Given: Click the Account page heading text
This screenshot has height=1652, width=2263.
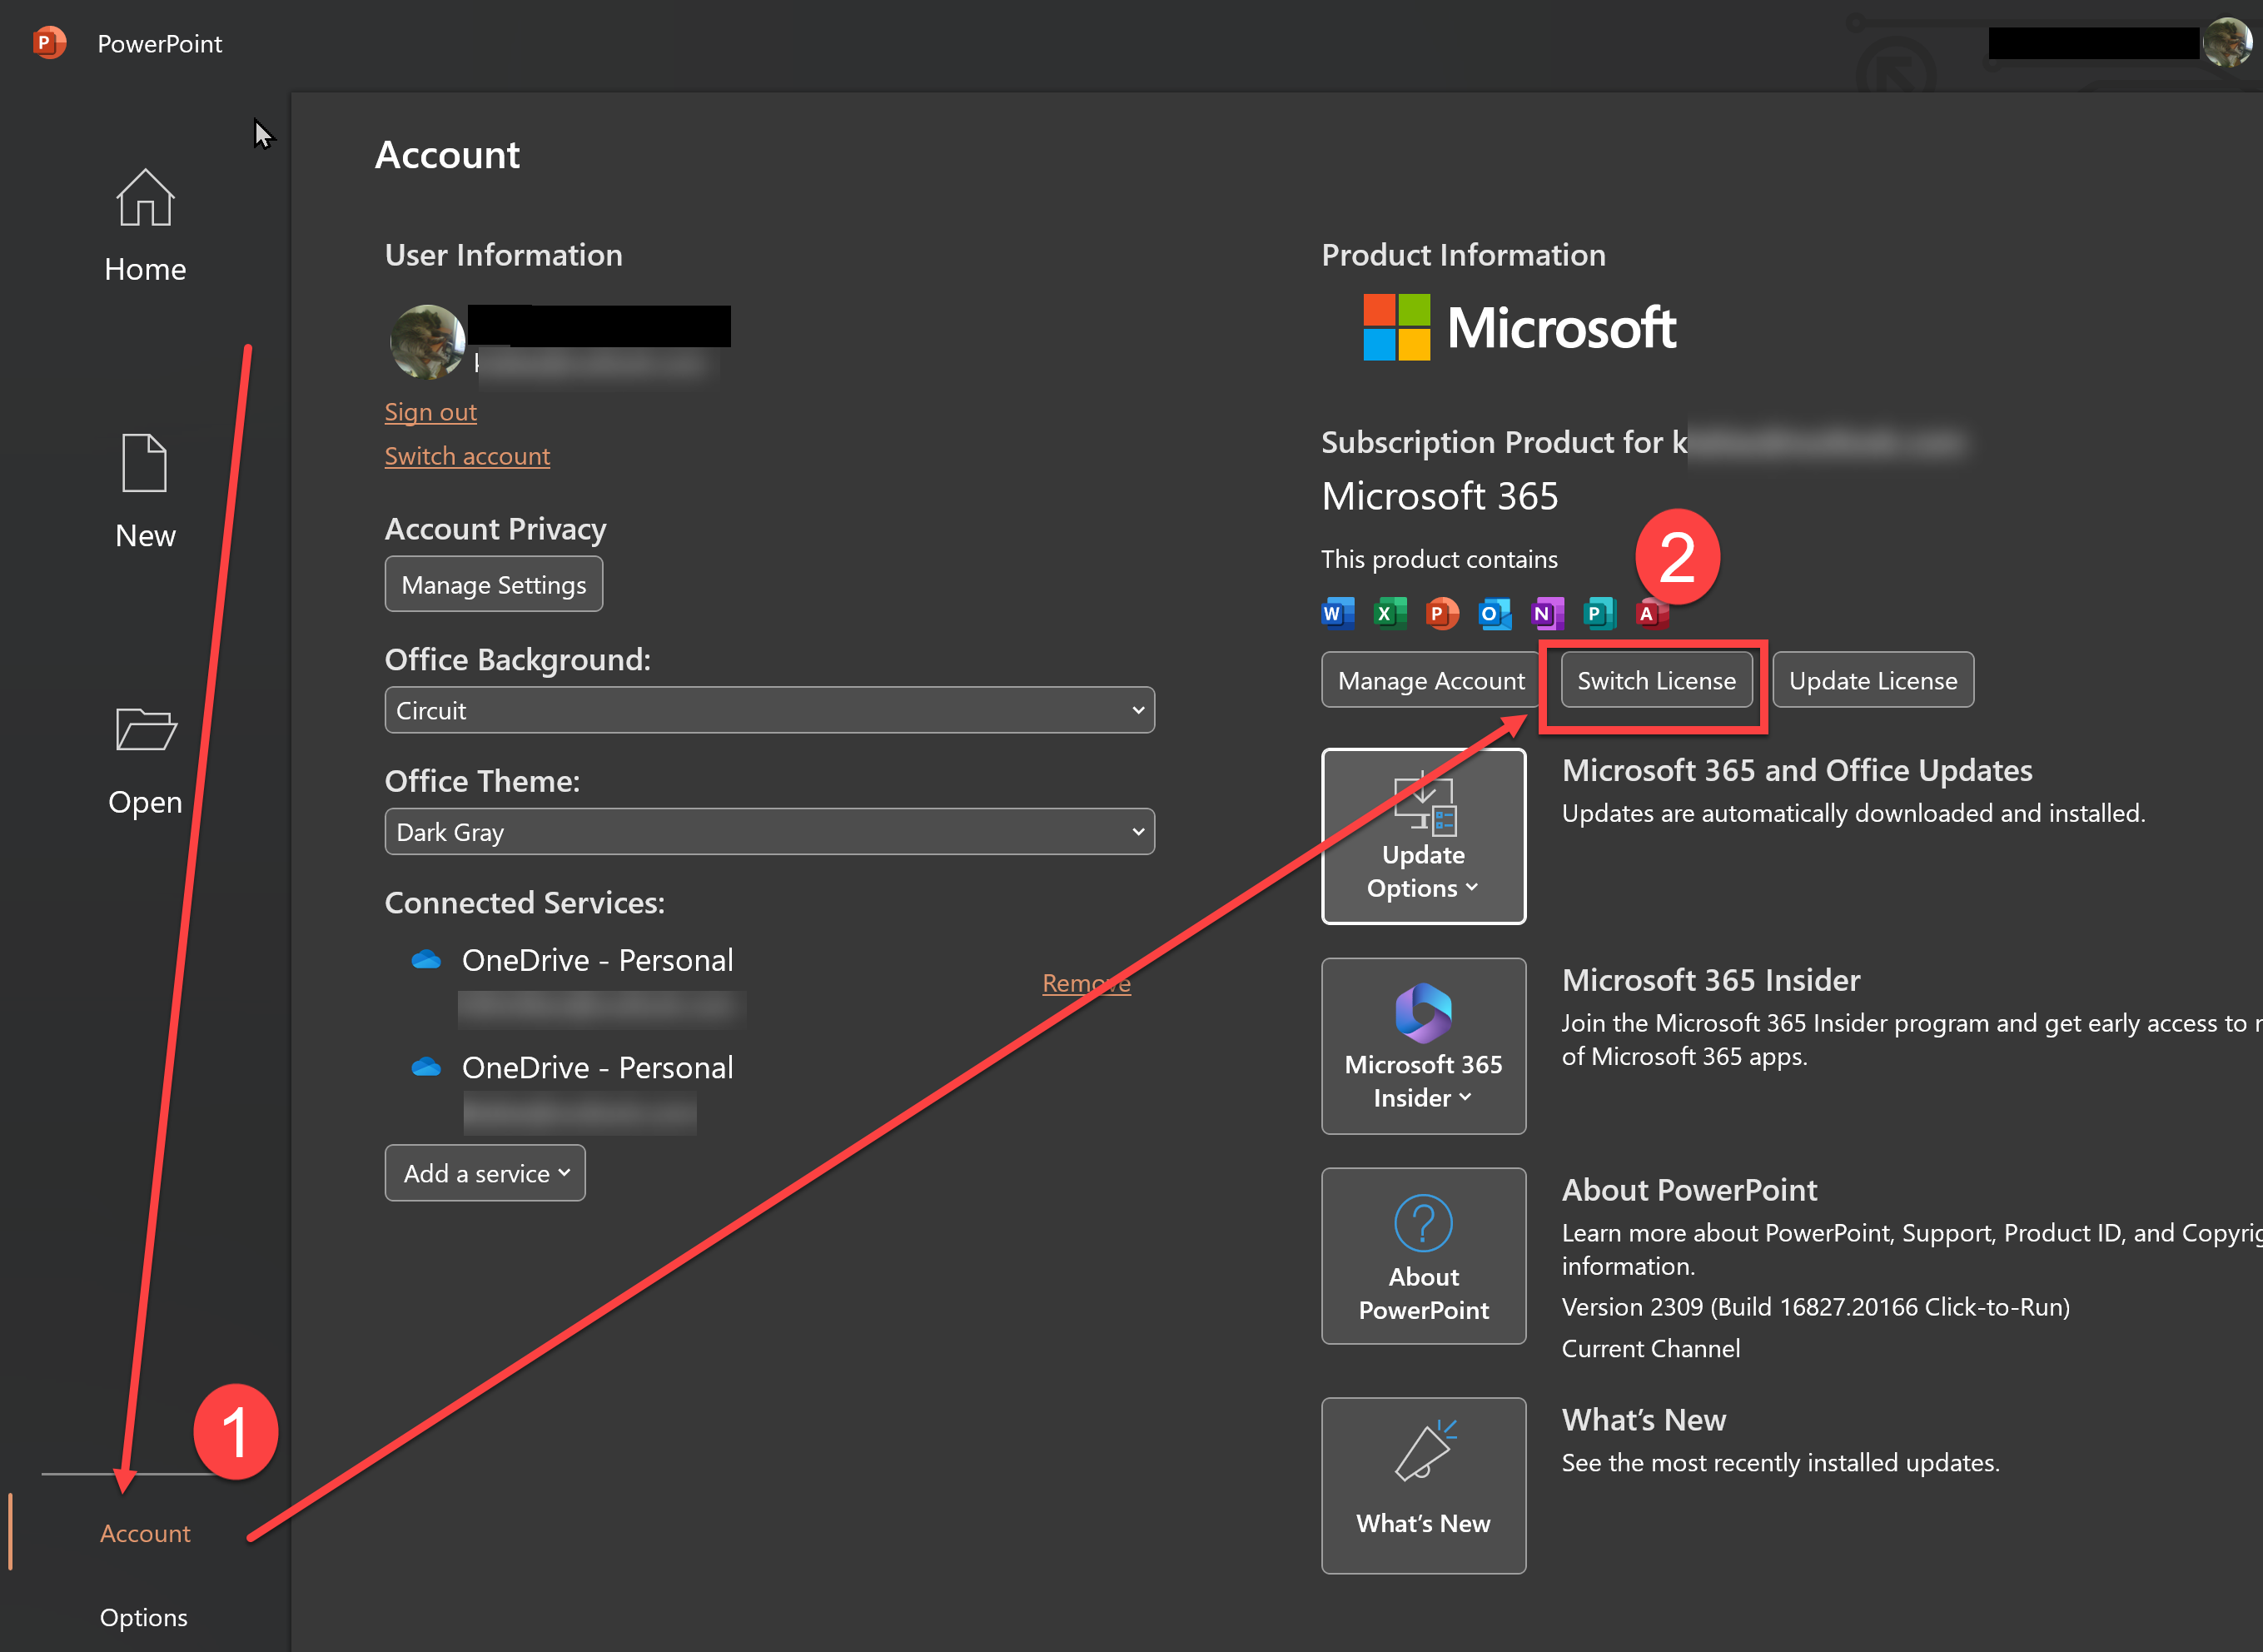Looking at the screenshot, I should [x=447, y=155].
